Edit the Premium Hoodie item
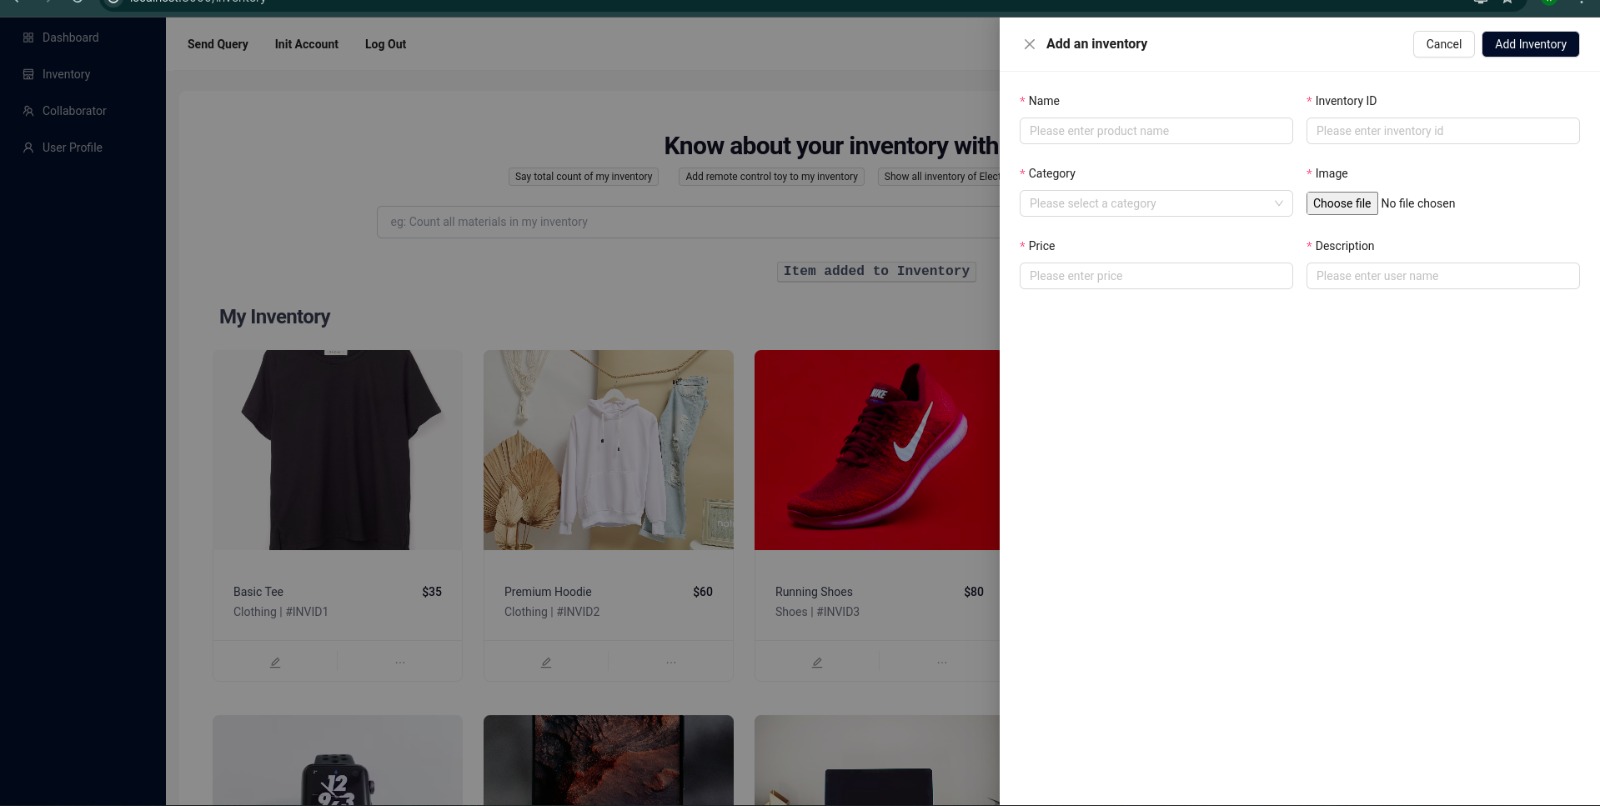 pos(546,662)
